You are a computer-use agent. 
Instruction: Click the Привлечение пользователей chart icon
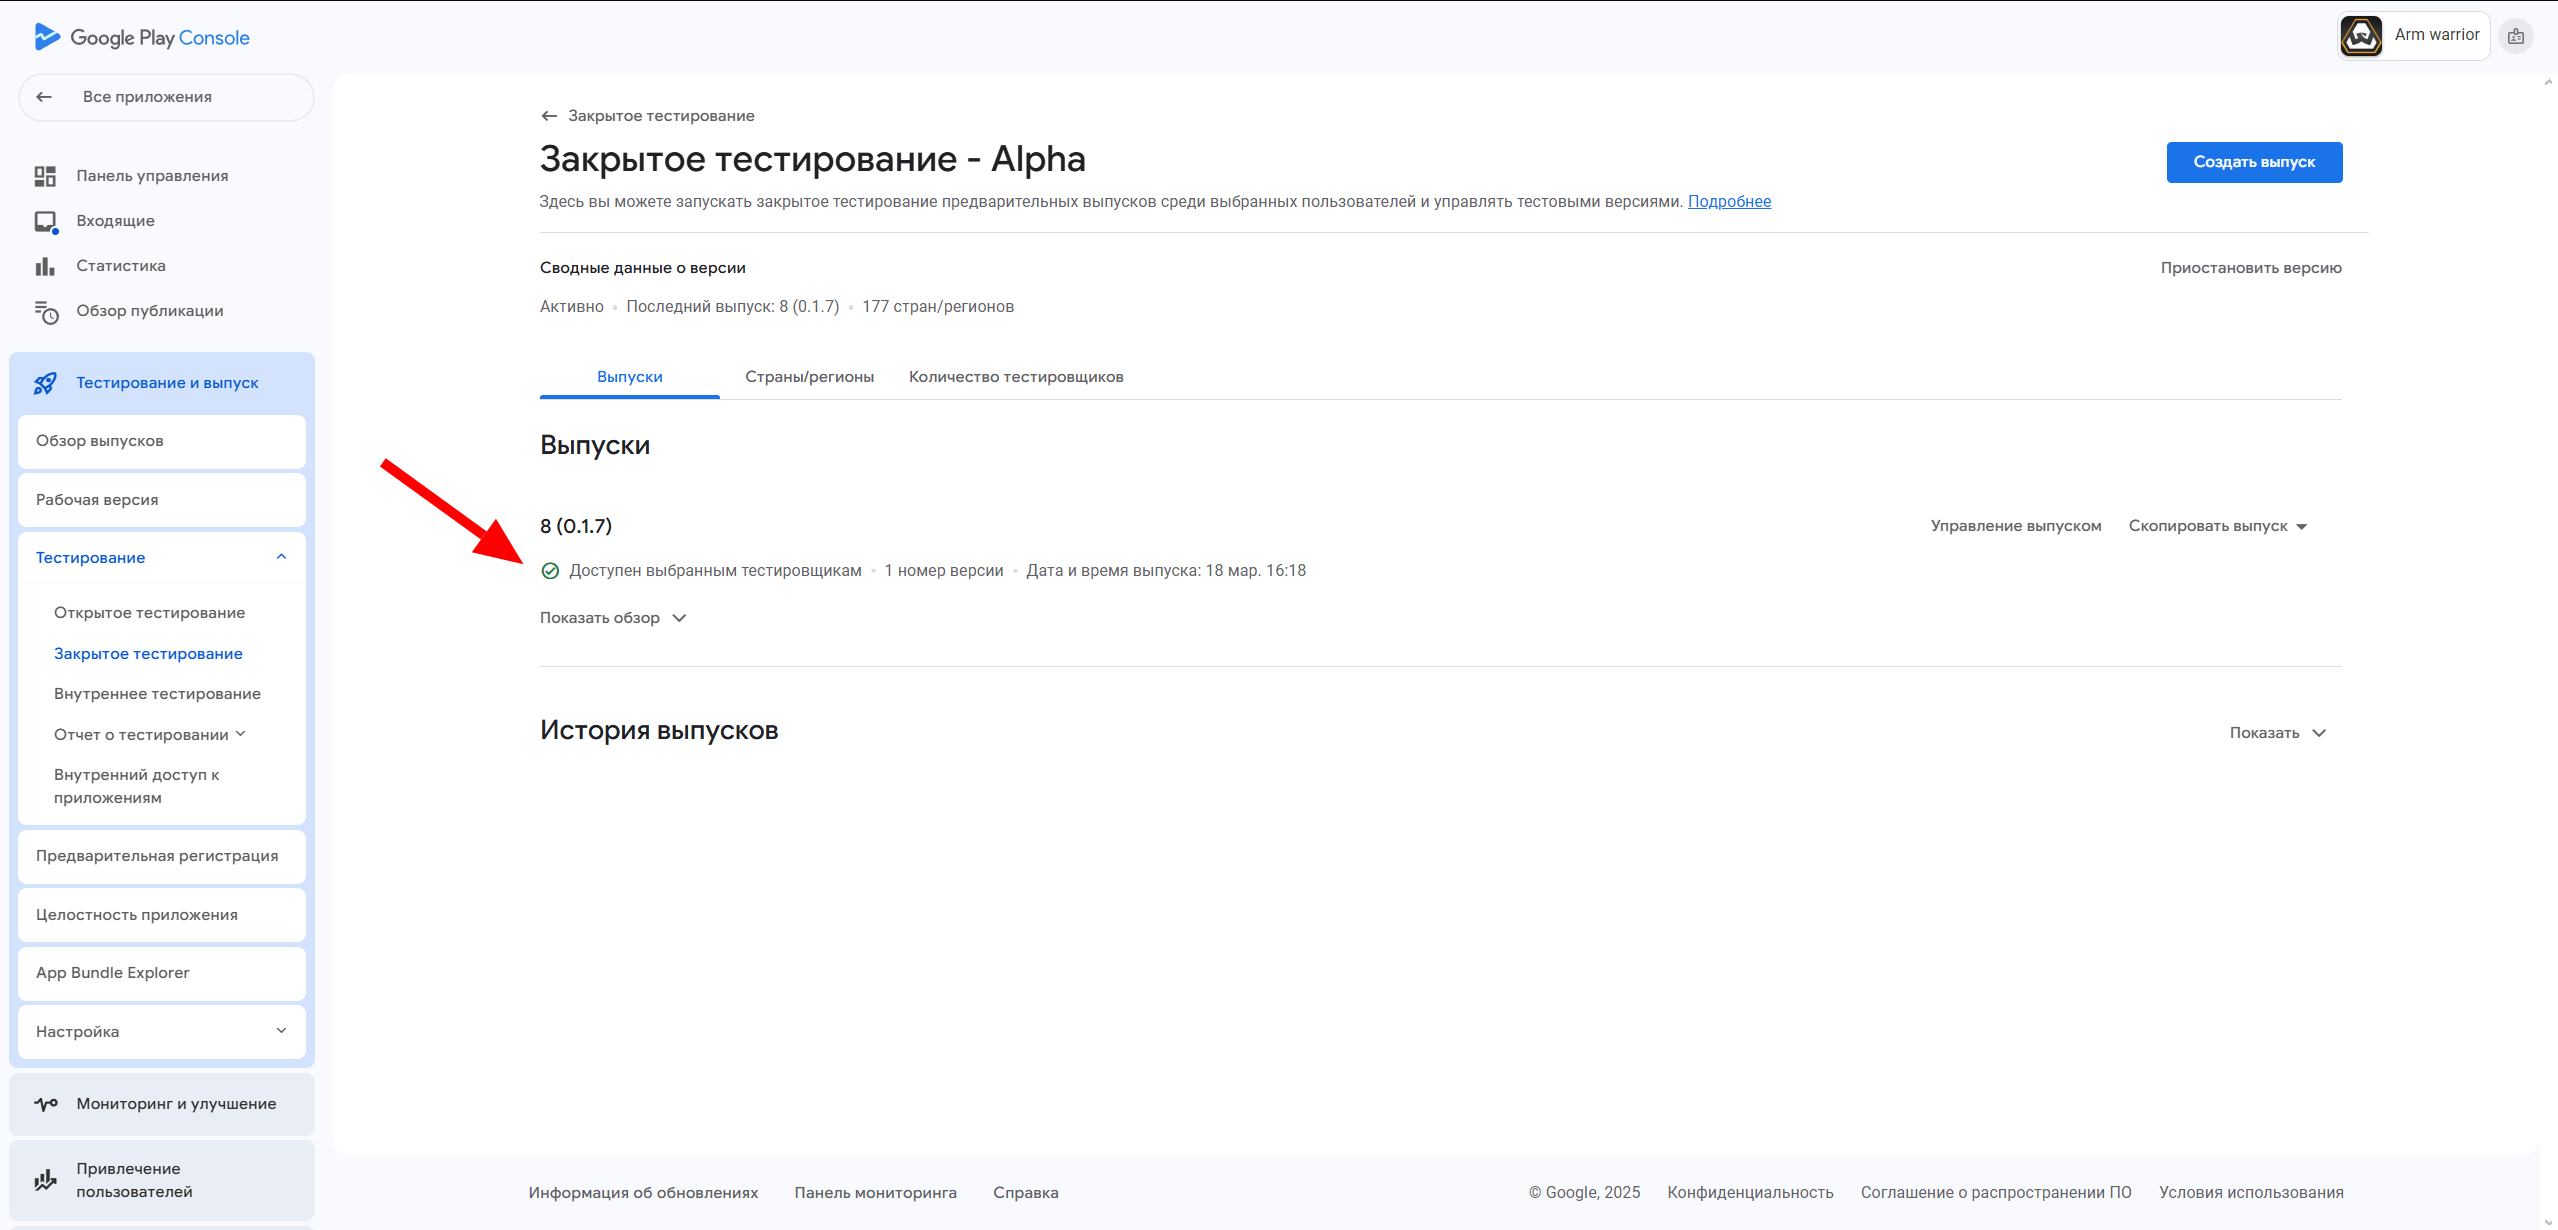tap(45, 1180)
